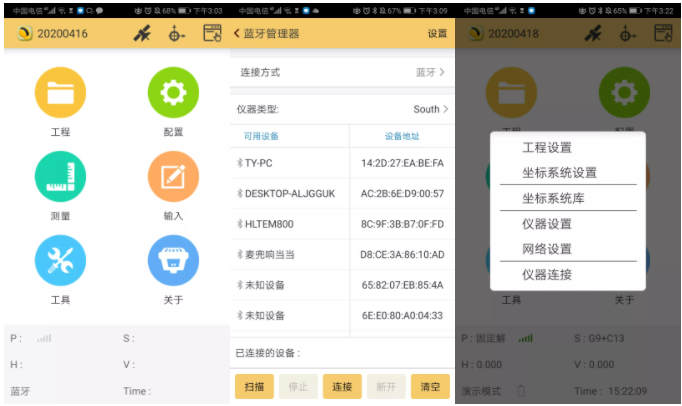The height and width of the screenshot is (406, 682).
Task: Tap the 断开 disconnect button
Action: [386, 386]
